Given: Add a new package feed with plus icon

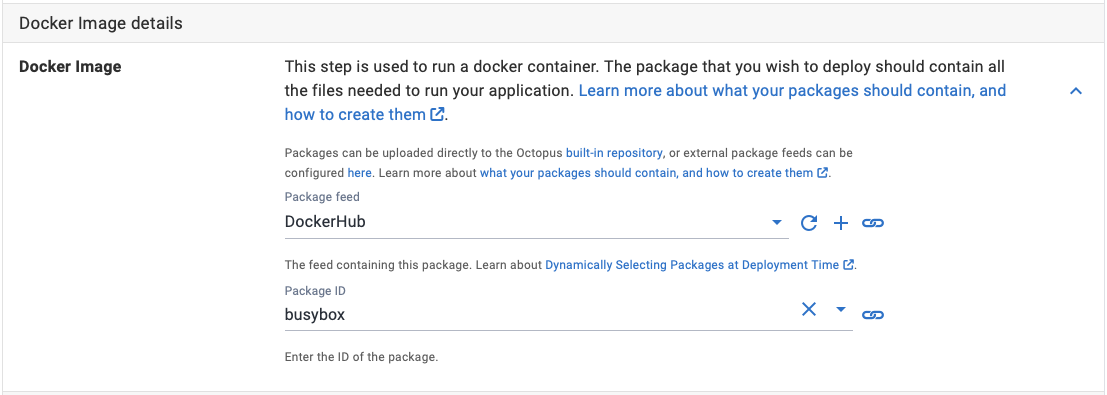Looking at the screenshot, I should 840,223.
